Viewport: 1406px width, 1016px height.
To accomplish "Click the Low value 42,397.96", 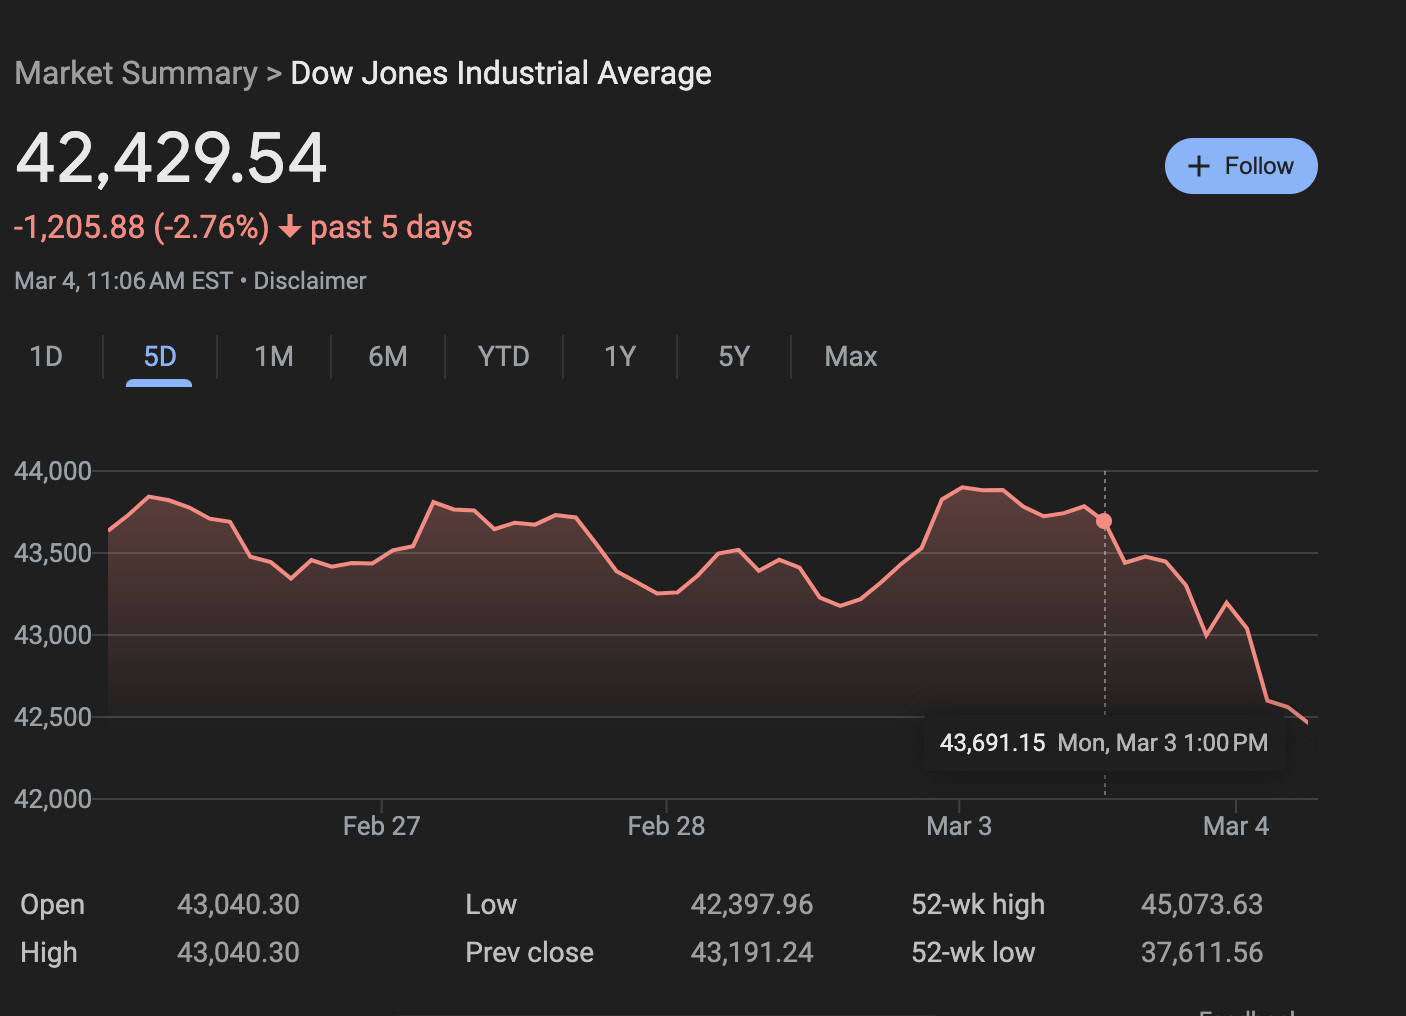I will 752,905.
